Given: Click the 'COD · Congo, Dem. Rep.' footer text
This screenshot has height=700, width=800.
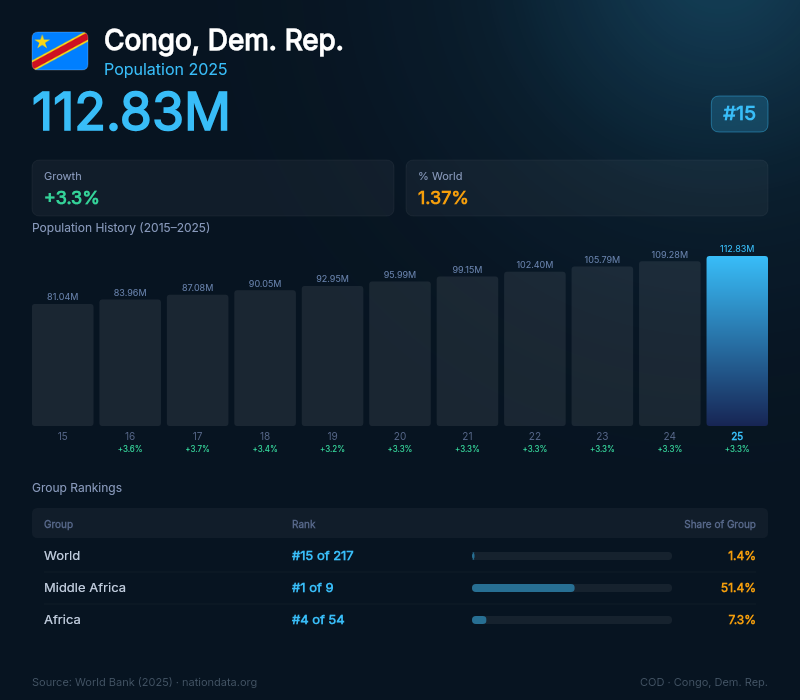Looking at the screenshot, I should pos(704,682).
